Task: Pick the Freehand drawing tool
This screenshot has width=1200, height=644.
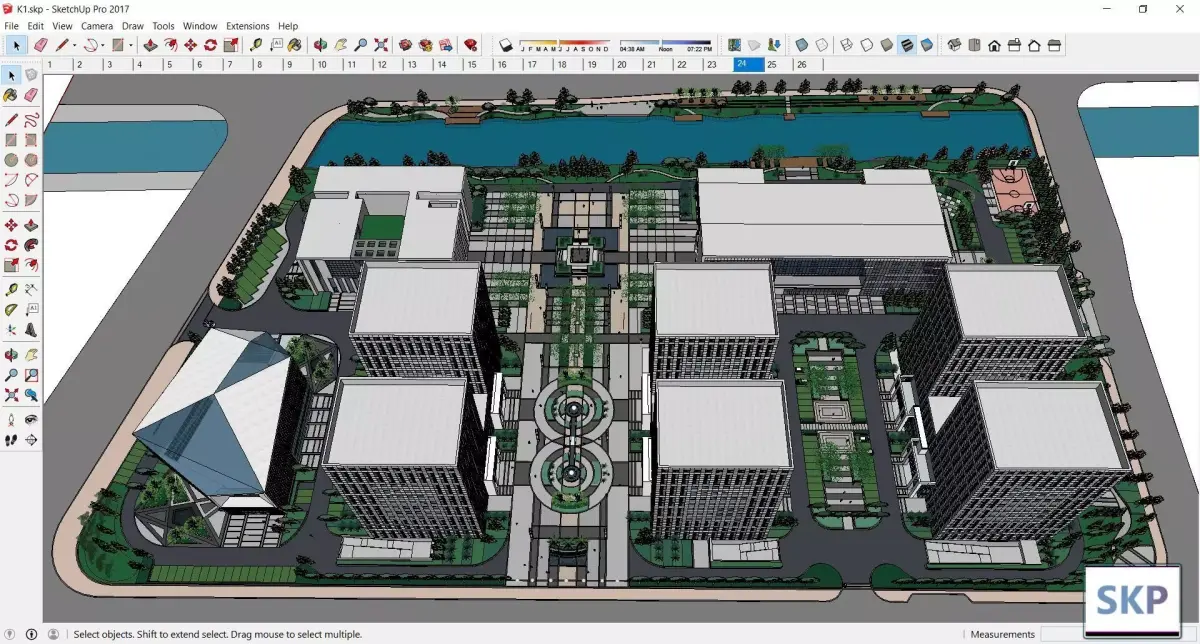Action: click(31, 121)
